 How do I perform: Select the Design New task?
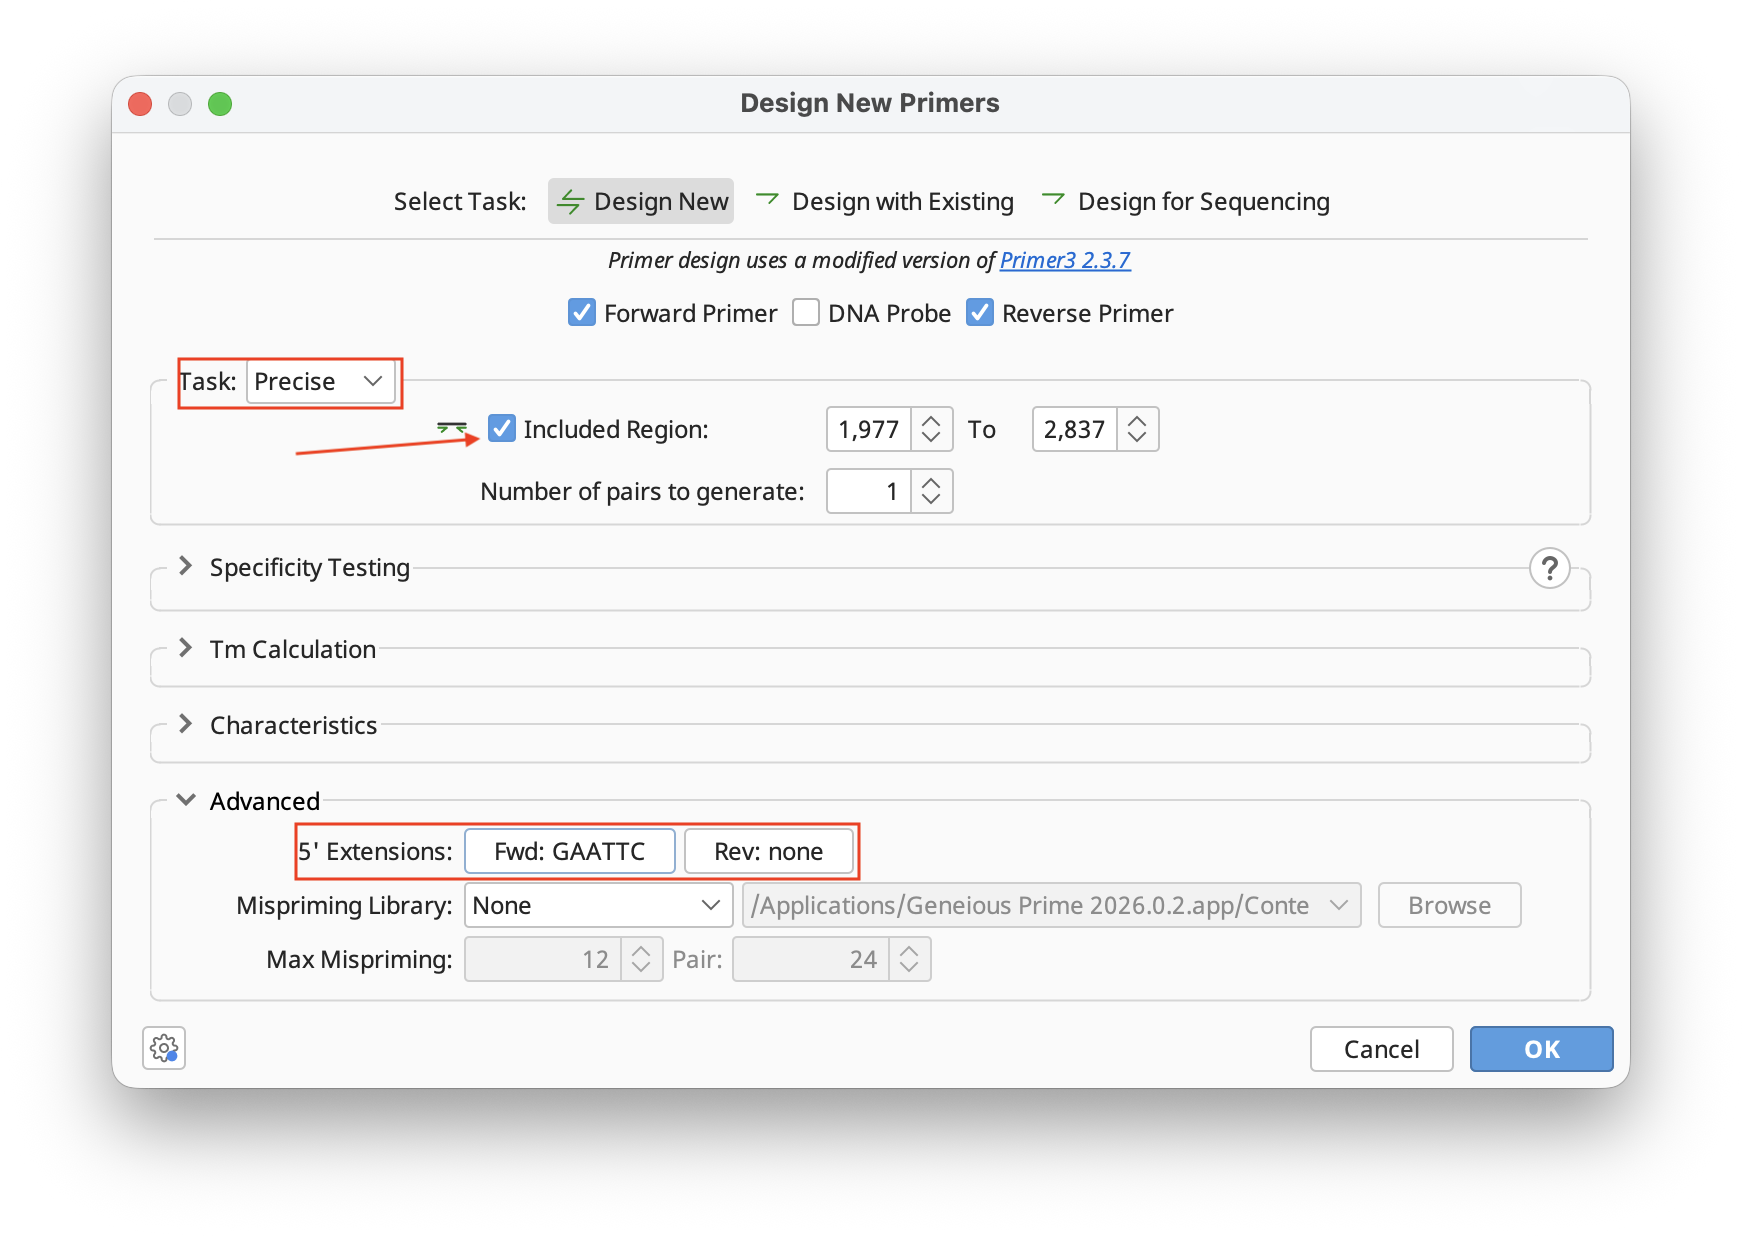[x=641, y=201]
